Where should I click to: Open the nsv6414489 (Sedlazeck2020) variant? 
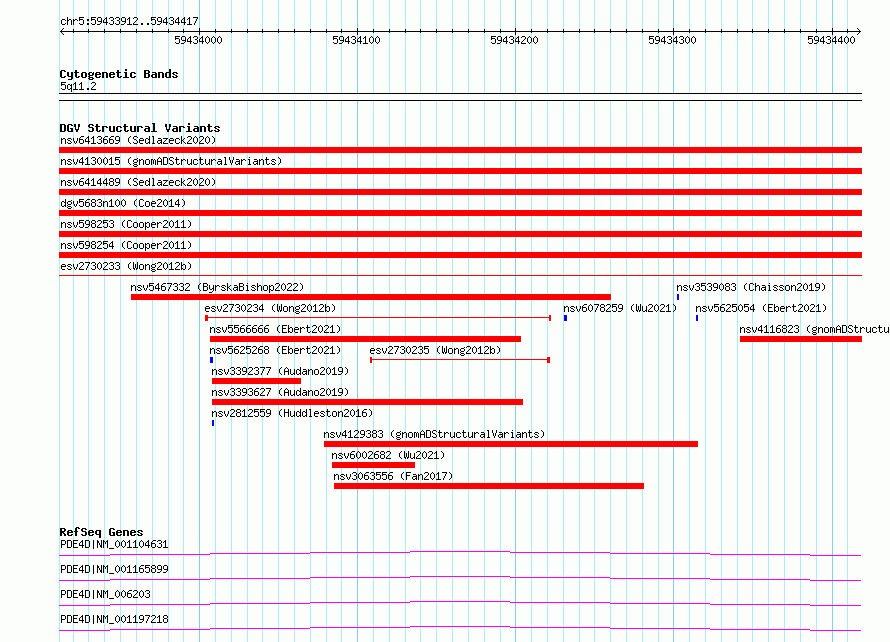tap(138, 182)
